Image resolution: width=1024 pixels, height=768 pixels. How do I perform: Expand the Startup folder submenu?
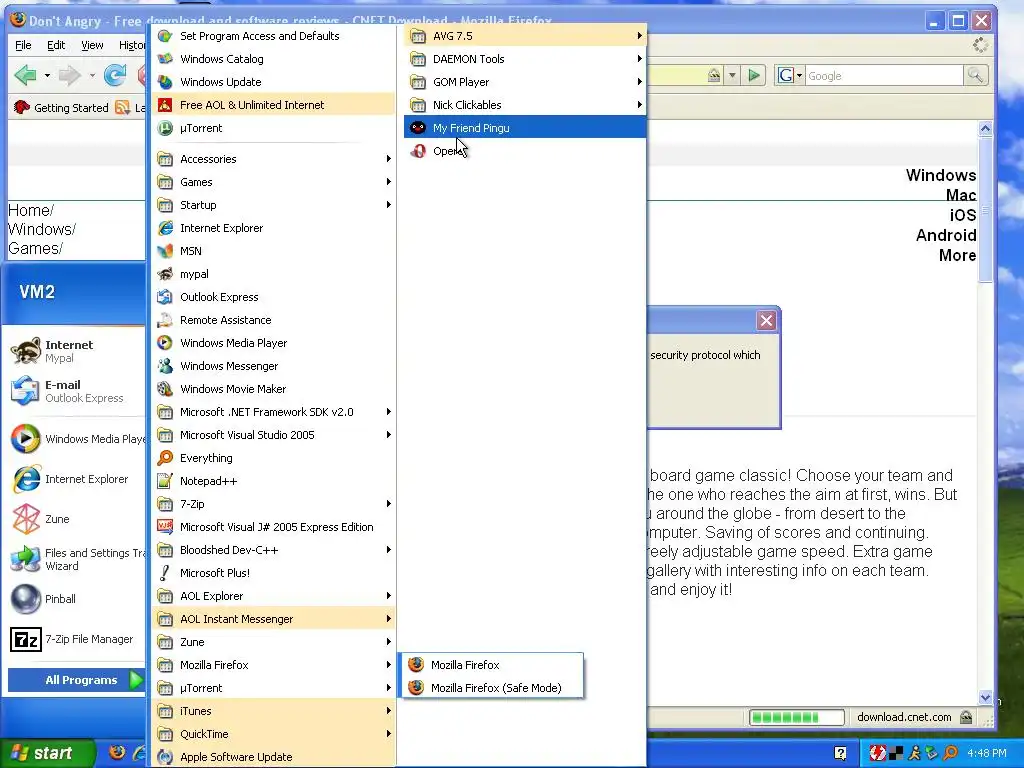coord(275,205)
